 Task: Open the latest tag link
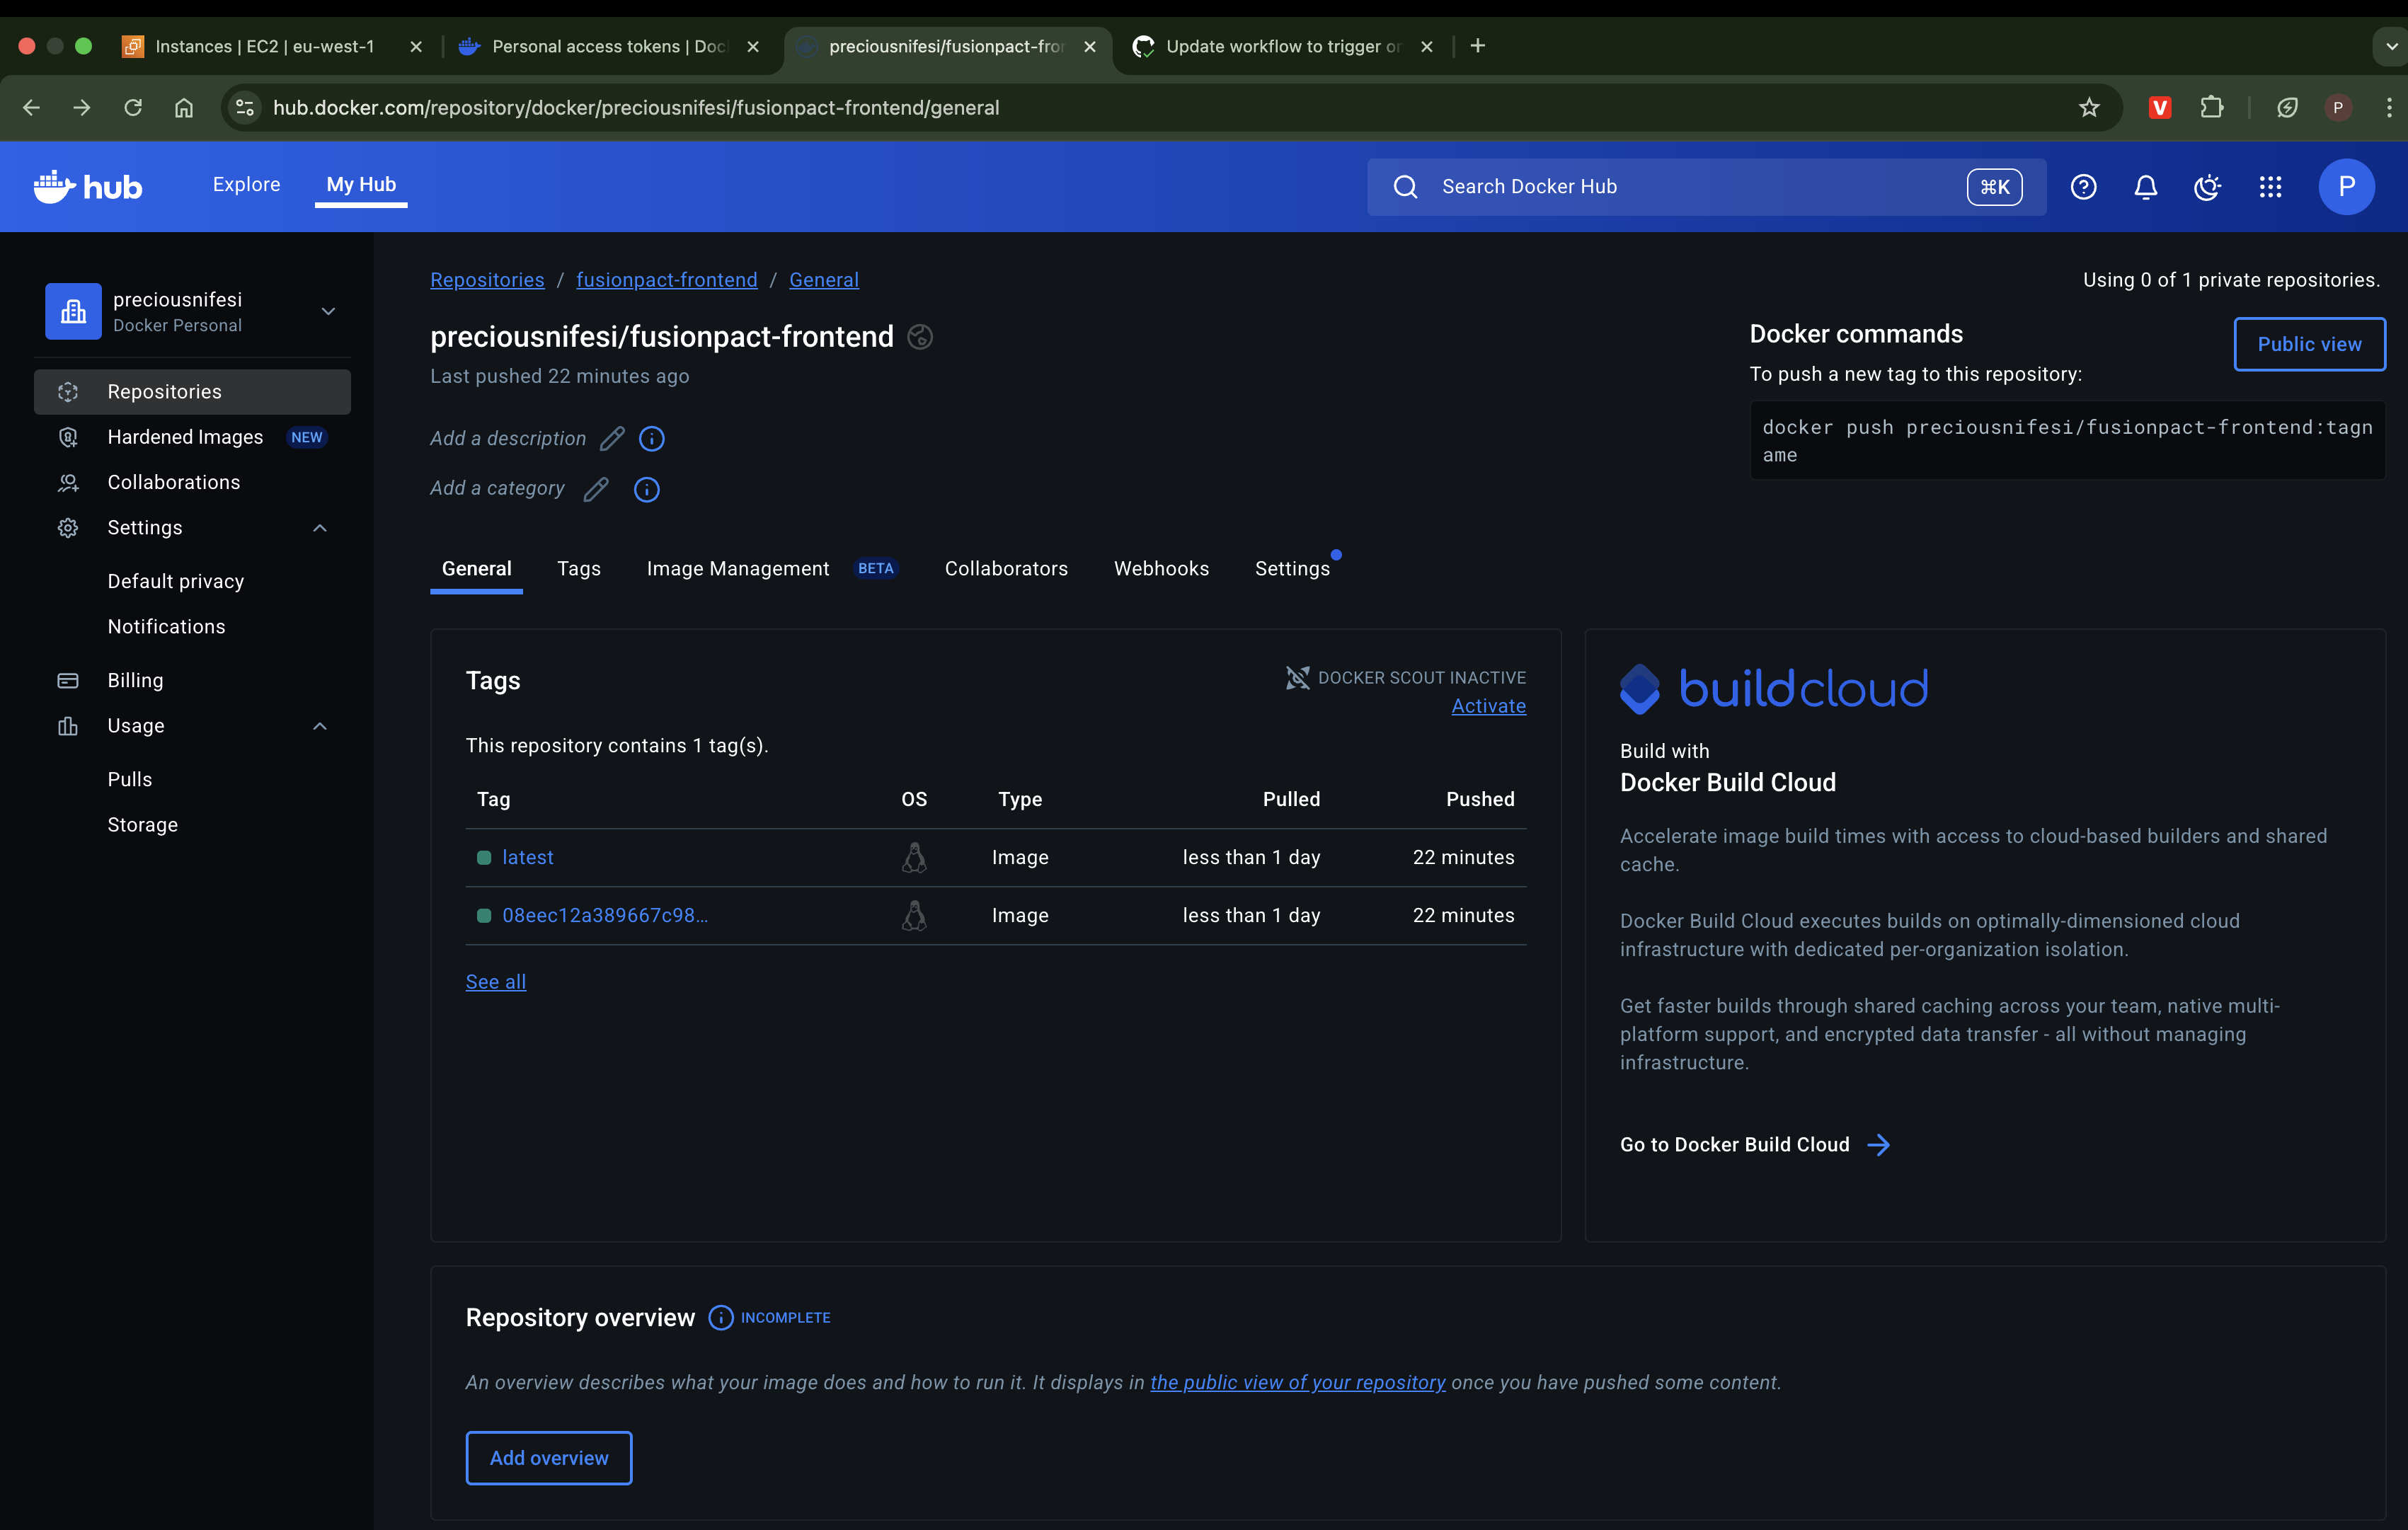(527, 857)
